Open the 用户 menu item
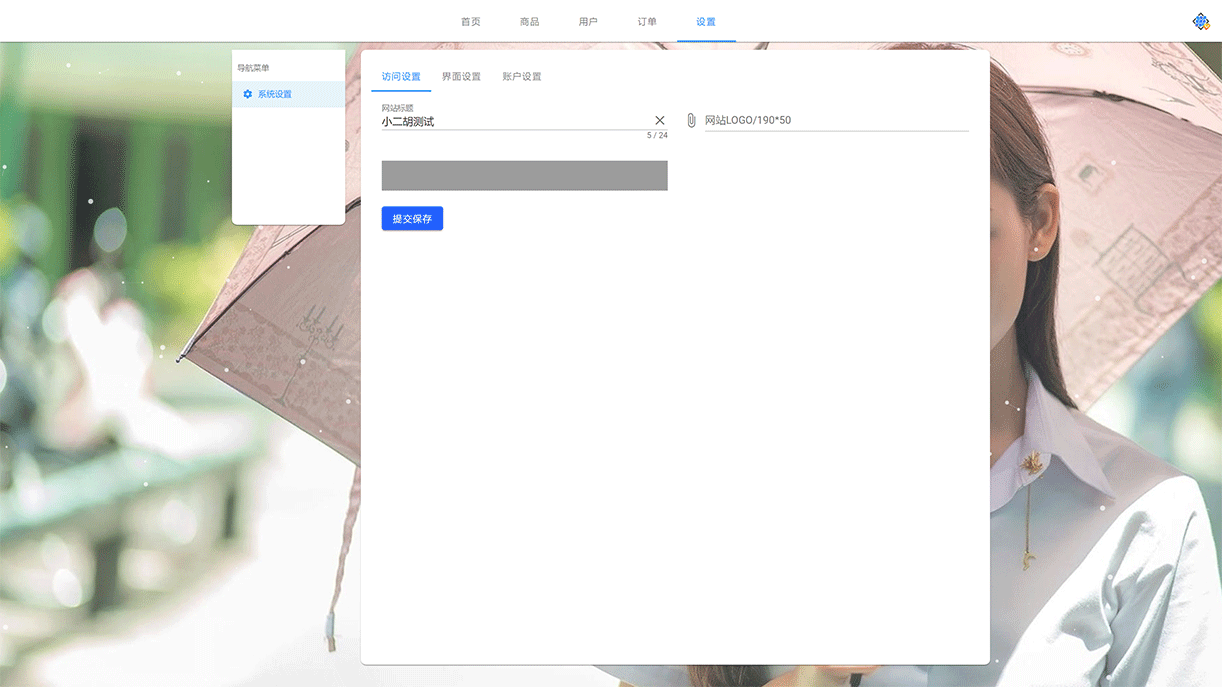The height and width of the screenshot is (687, 1222). pos(588,21)
